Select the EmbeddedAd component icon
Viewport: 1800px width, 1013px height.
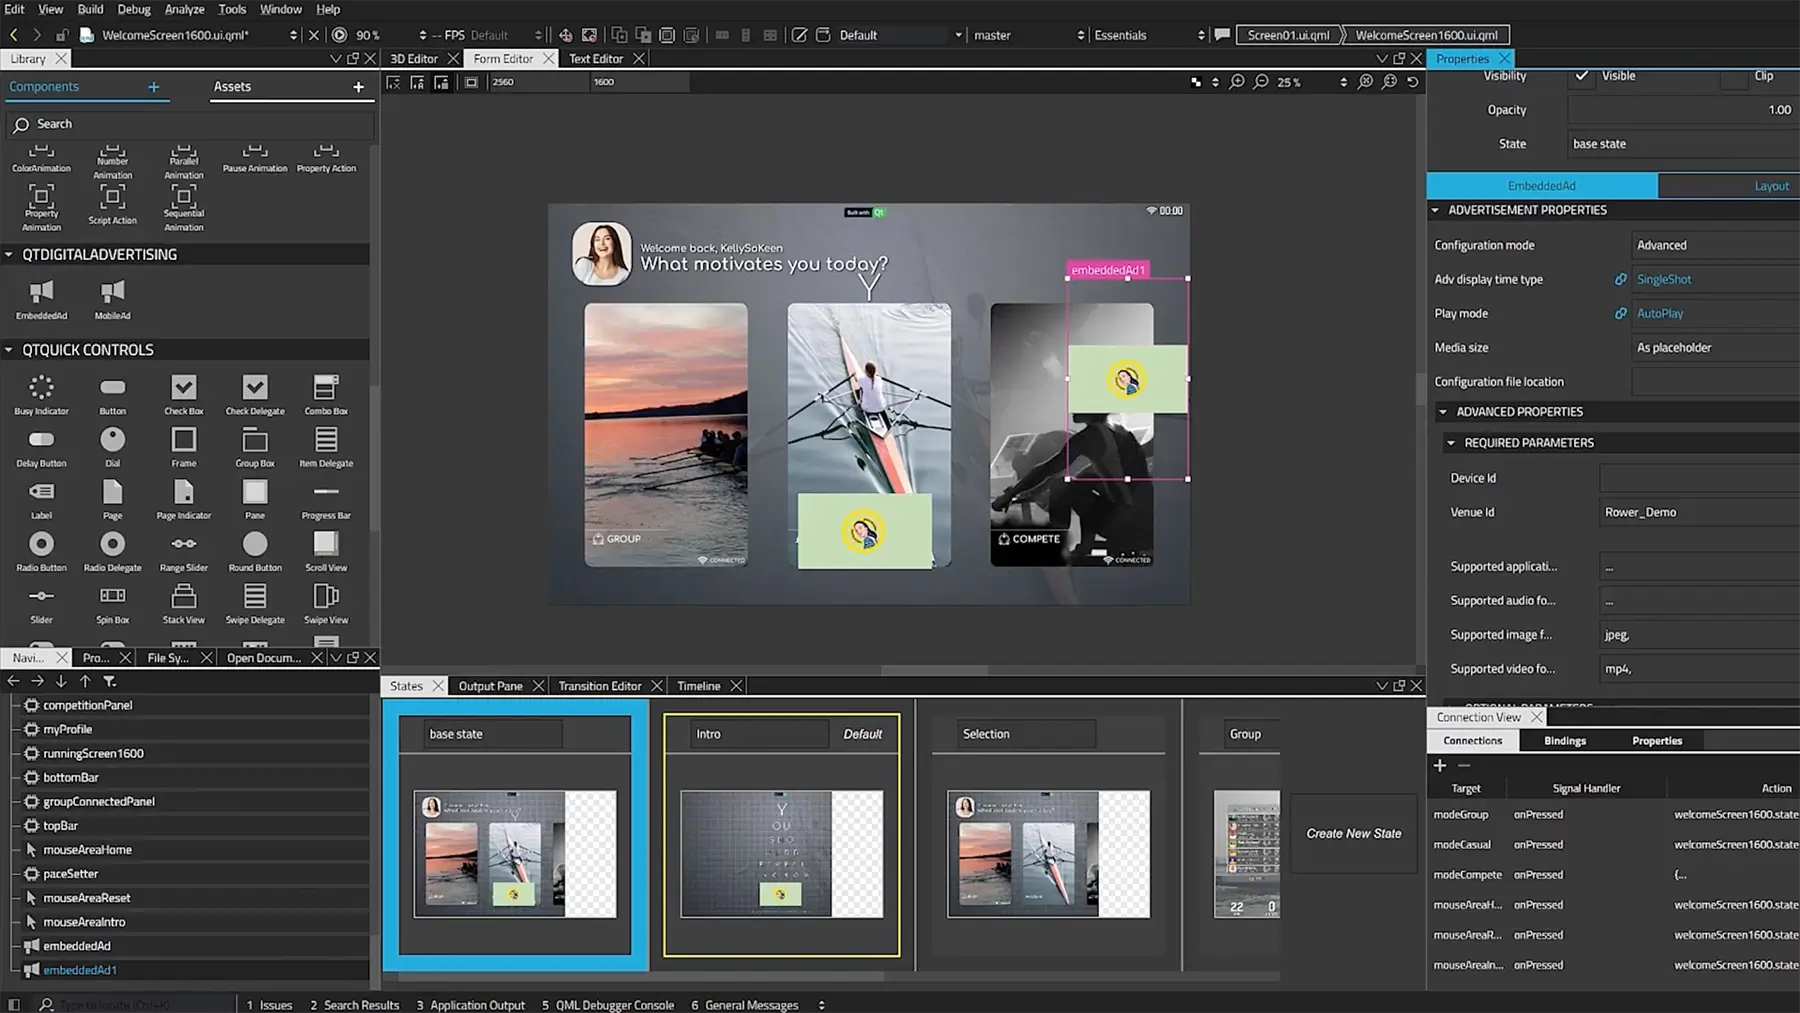pyautogui.click(x=41, y=292)
